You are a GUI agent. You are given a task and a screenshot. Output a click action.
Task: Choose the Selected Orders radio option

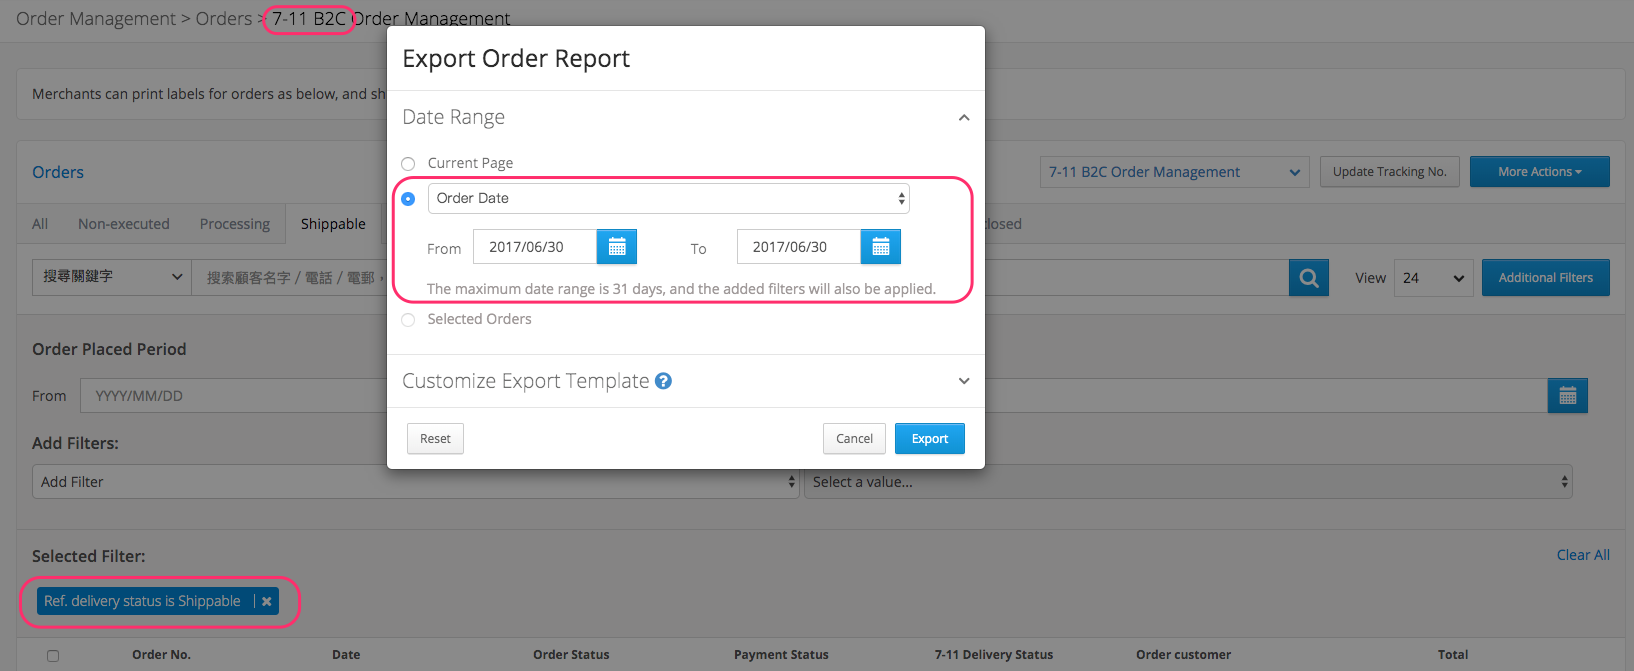coord(408,320)
